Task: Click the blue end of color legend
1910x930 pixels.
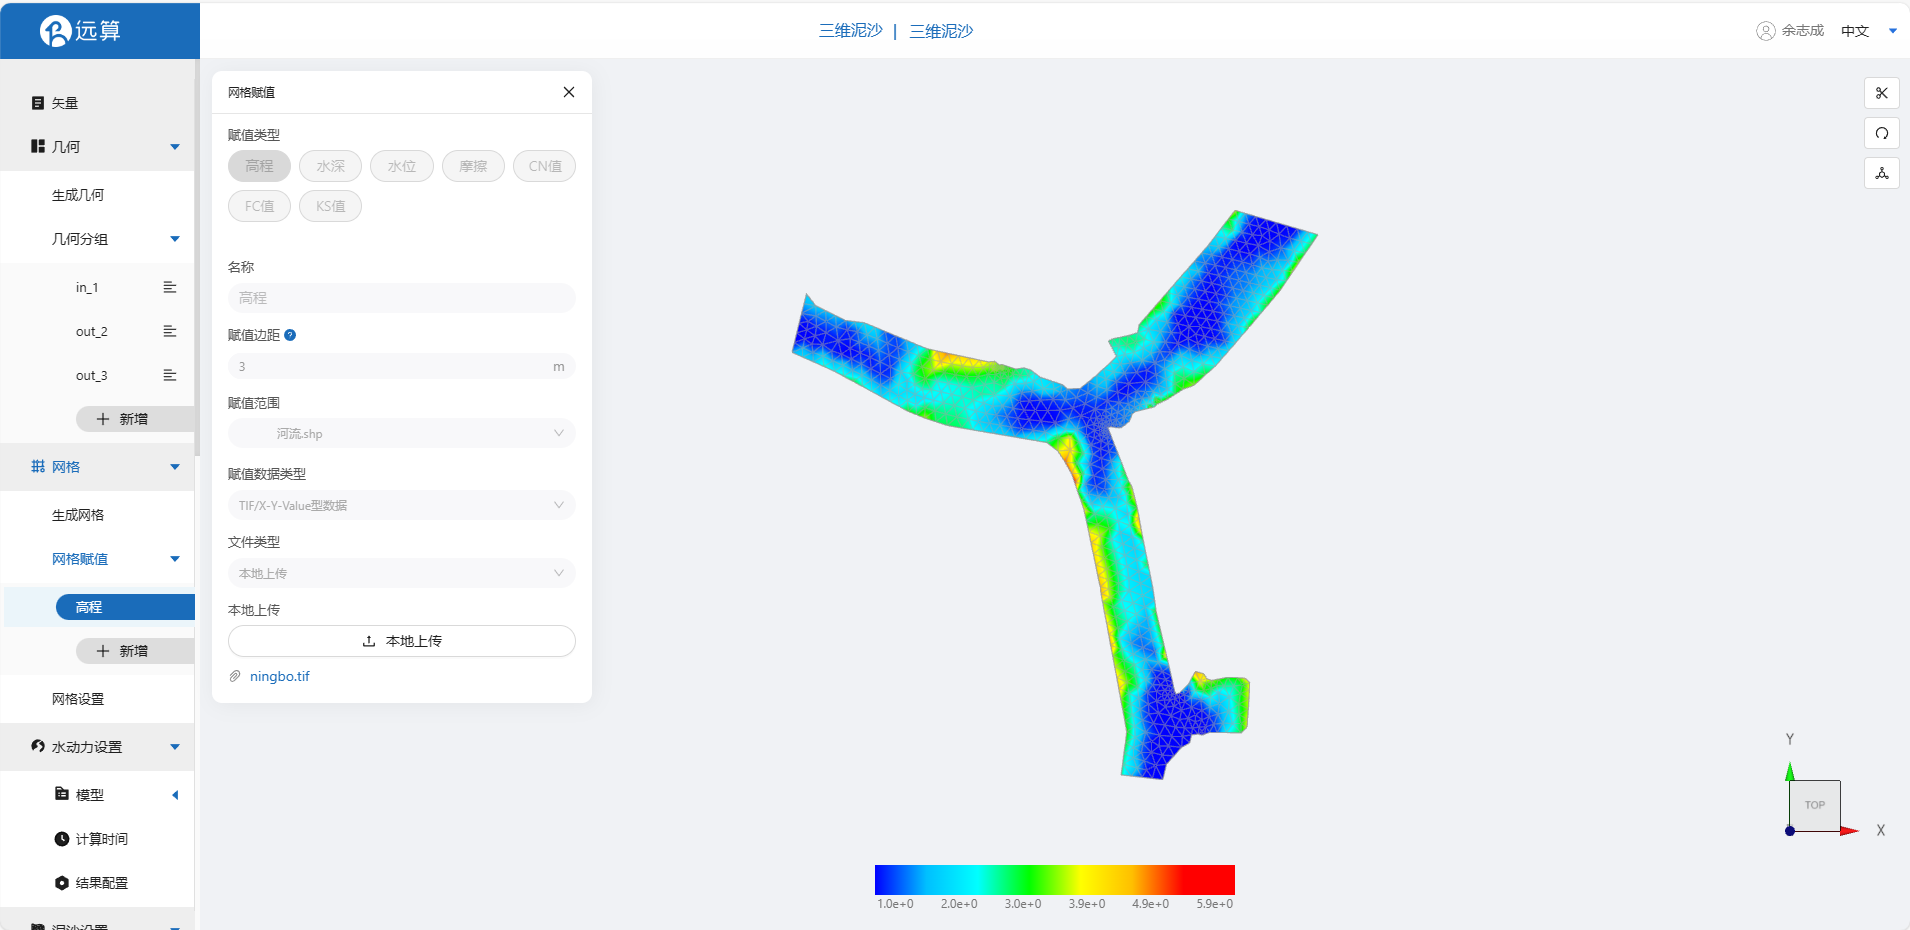Action: [885, 880]
